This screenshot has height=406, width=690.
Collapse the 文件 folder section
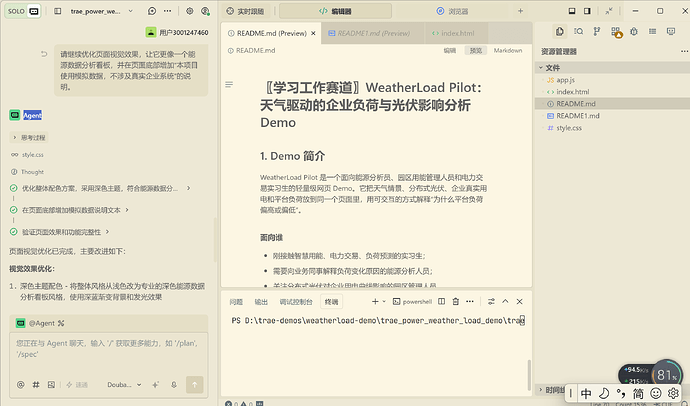pyautogui.click(x=613, y=68)
